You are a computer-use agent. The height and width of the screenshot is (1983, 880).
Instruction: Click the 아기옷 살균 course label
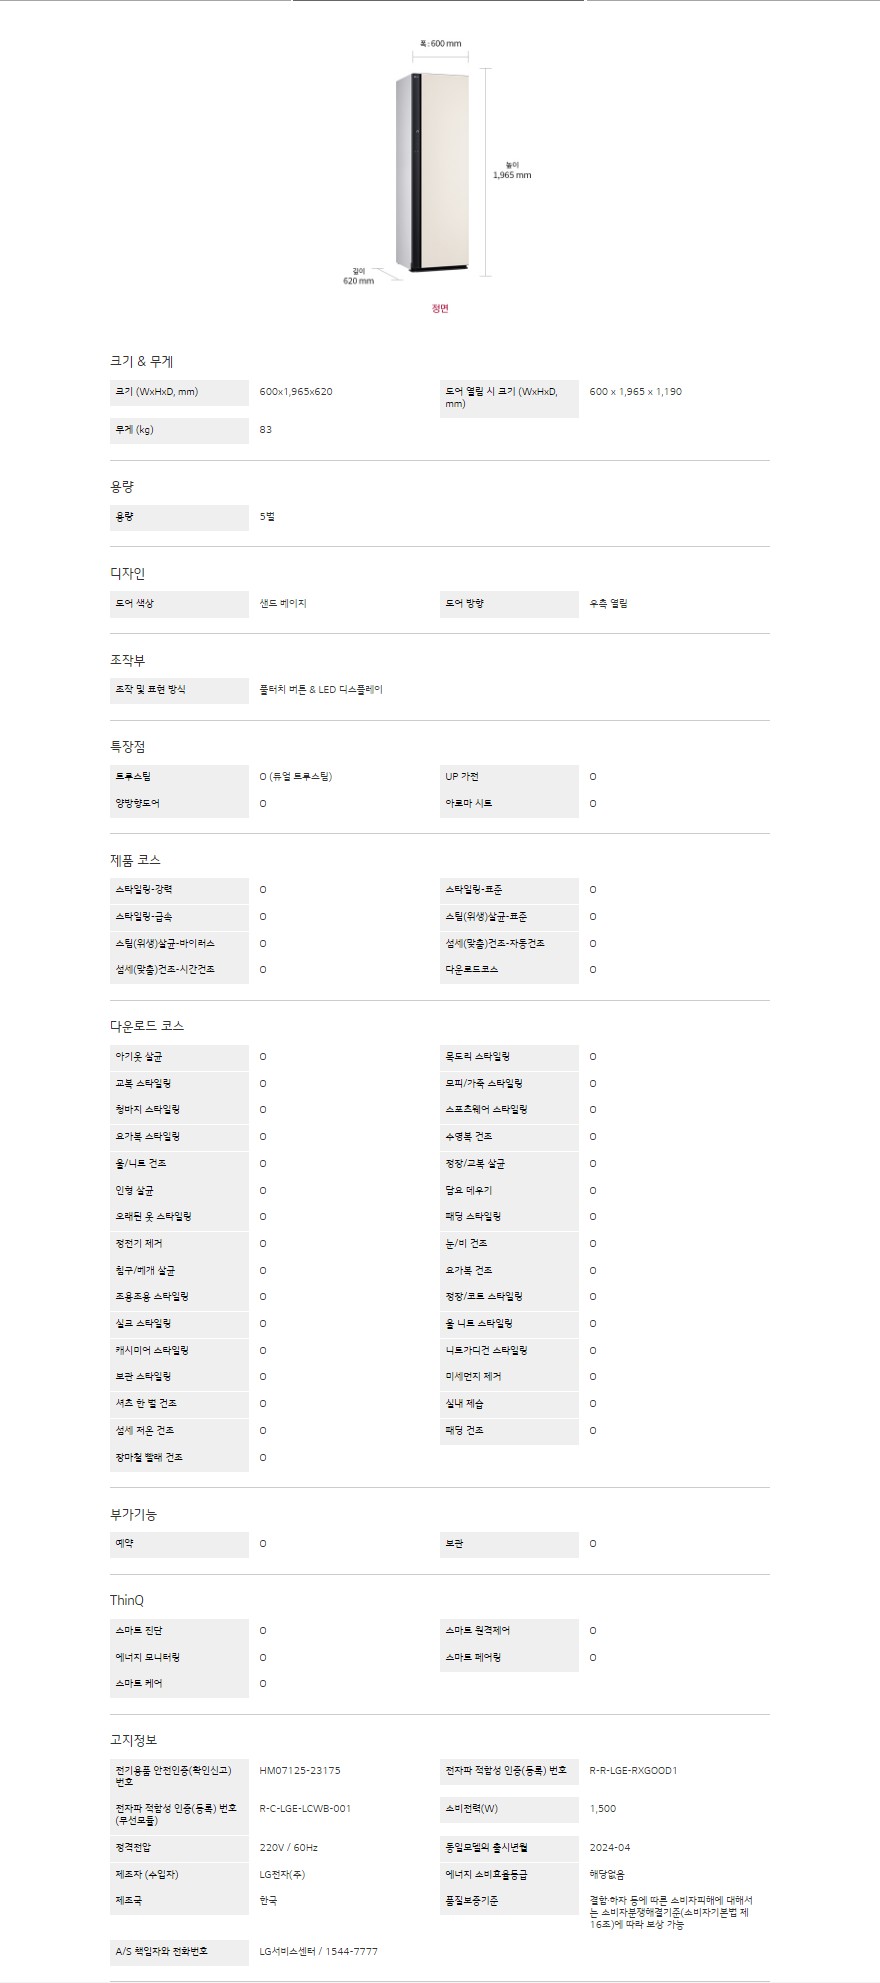tap(139, 1057)
